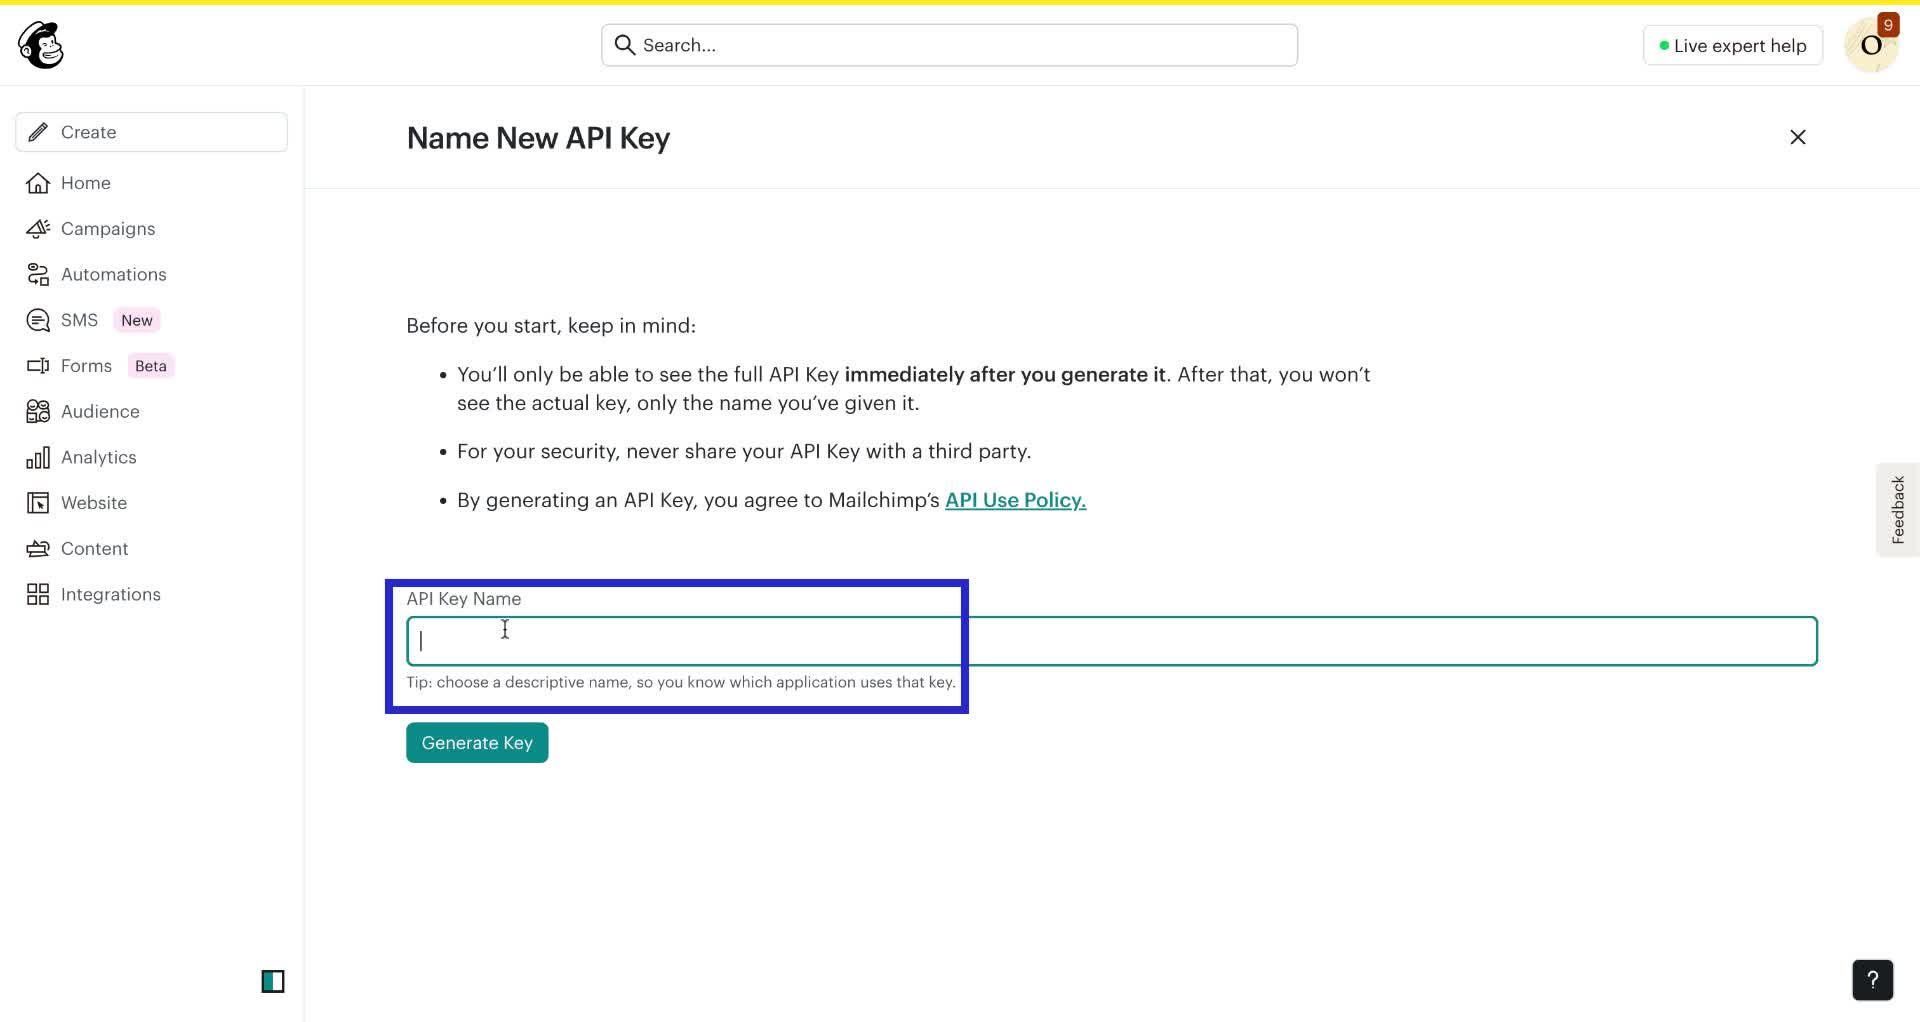Viewport: 1920px width, 1022px height.
Task: Select the Home icon in sidebar
Action: (x=37, y=183)
